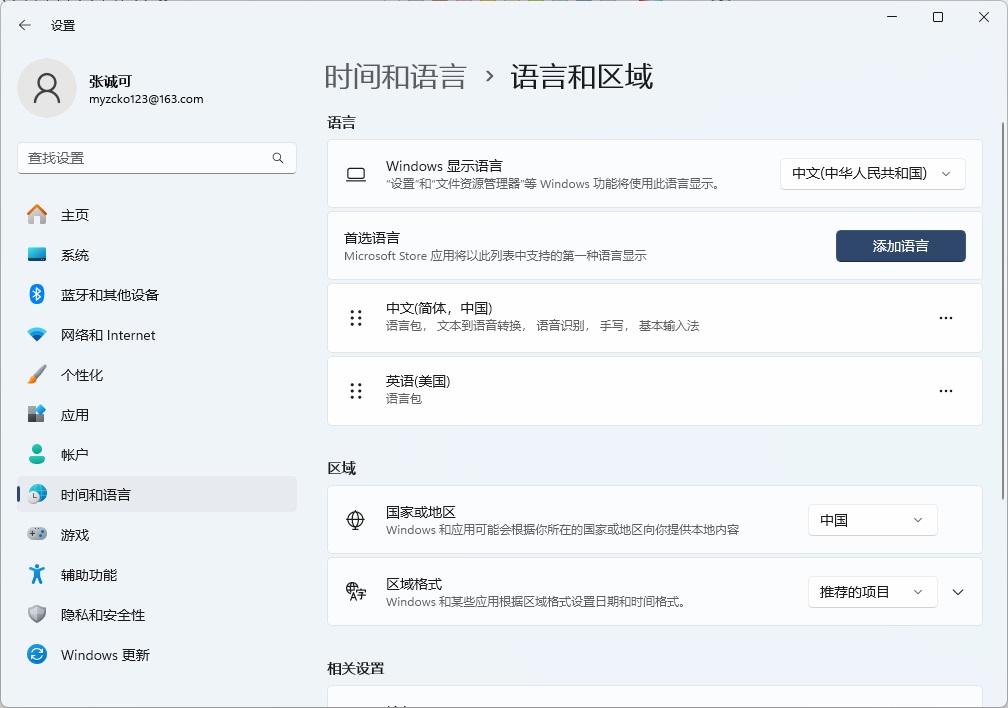Open 应用 settings page
The width and height of the screenshot is (1008, 708).
click(157, 415)
